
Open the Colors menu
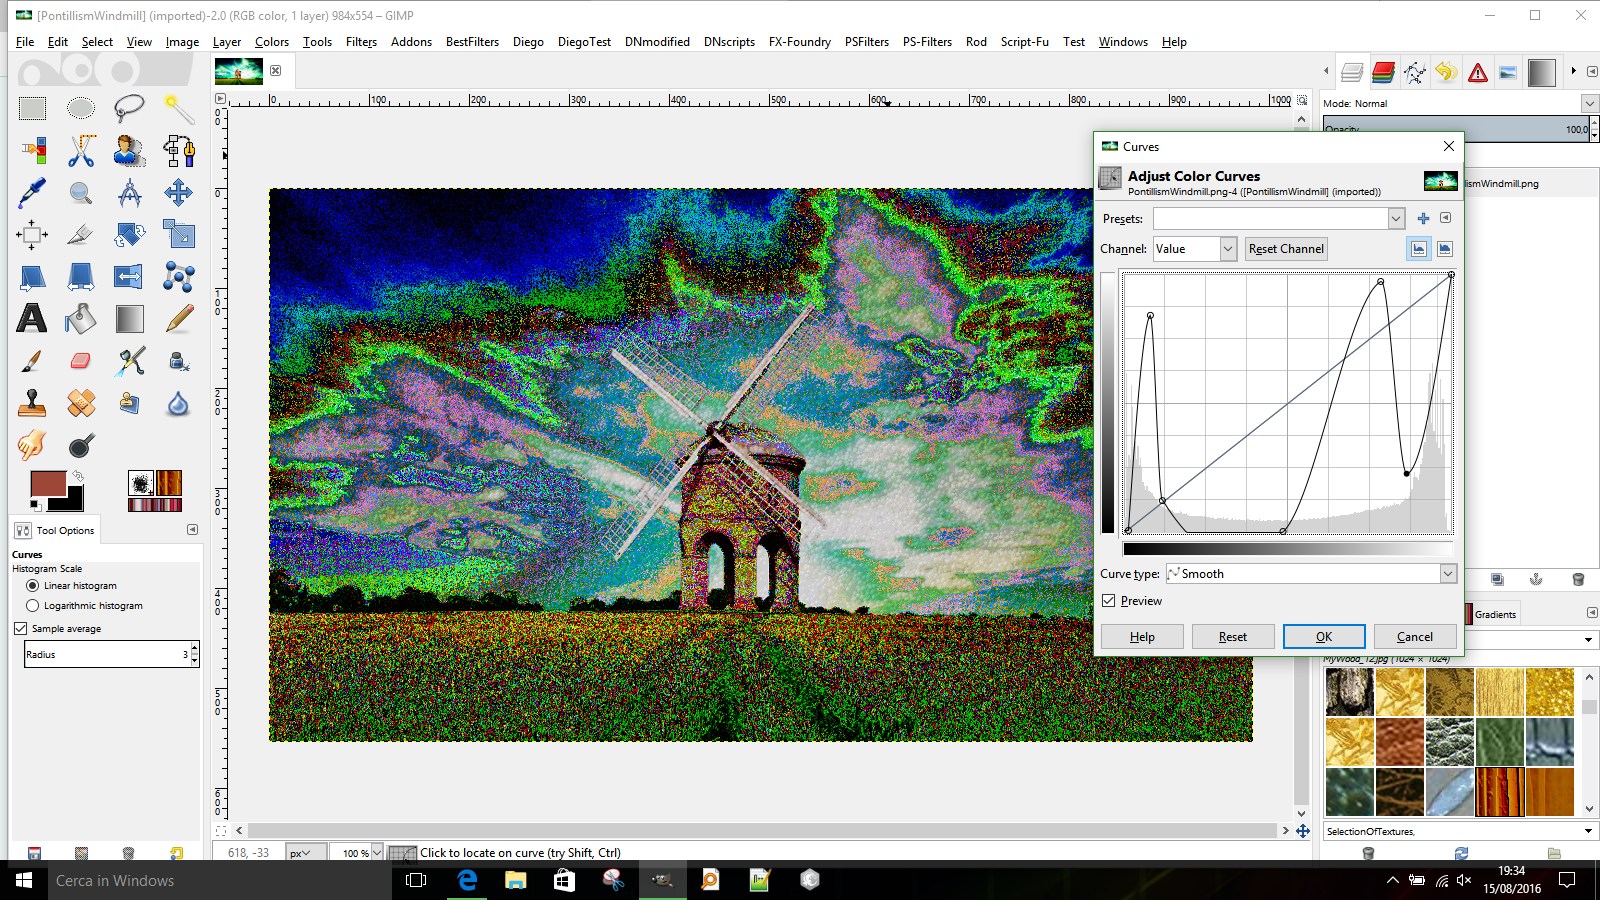(272, 42)
